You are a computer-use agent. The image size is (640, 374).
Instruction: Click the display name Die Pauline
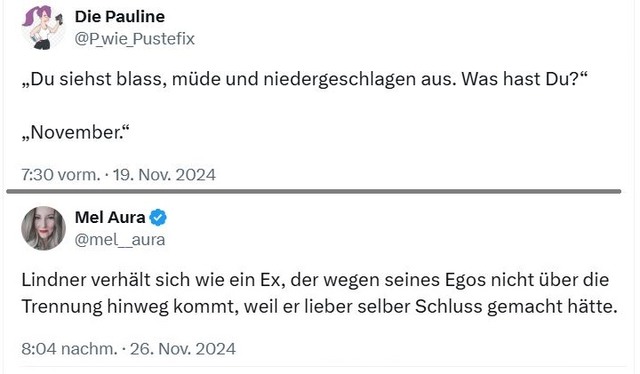pyautogui.click(x=120, y=17)
